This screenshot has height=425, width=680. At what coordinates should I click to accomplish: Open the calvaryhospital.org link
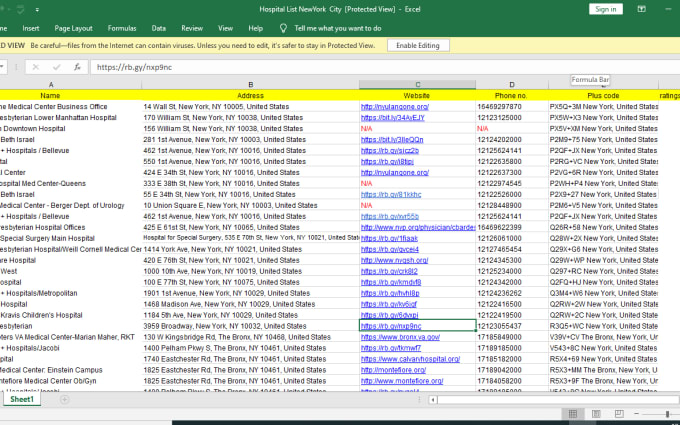coord(410,359)
